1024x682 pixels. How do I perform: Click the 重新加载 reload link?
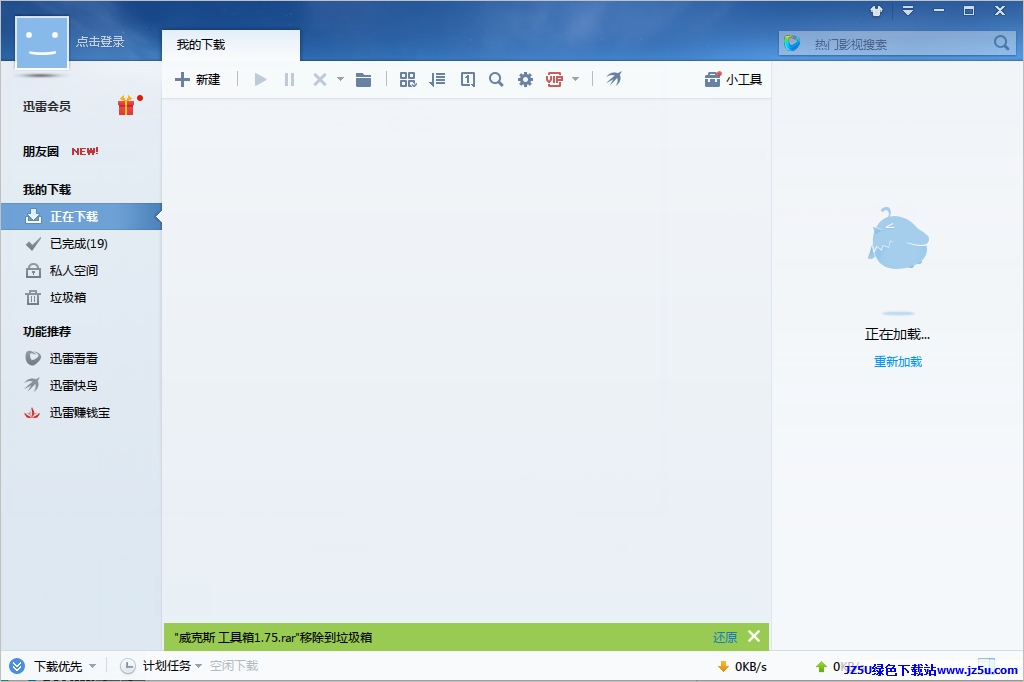click(898, 362)
